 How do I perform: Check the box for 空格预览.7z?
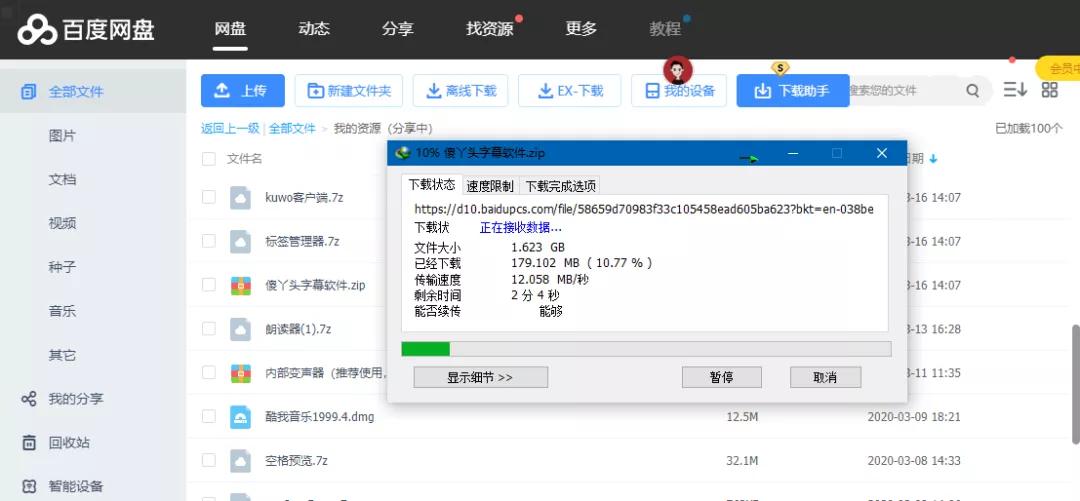[x=209, y=460]
